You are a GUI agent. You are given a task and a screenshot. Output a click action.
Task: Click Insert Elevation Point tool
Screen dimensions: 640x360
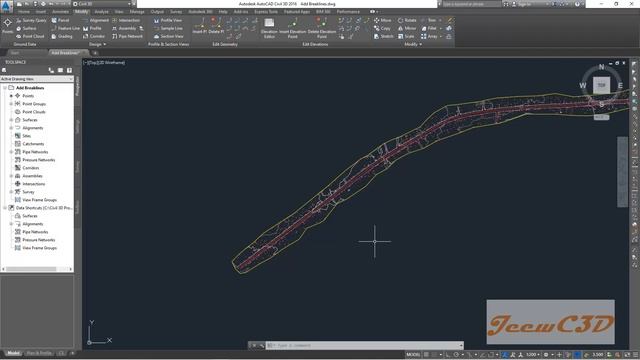292,28
